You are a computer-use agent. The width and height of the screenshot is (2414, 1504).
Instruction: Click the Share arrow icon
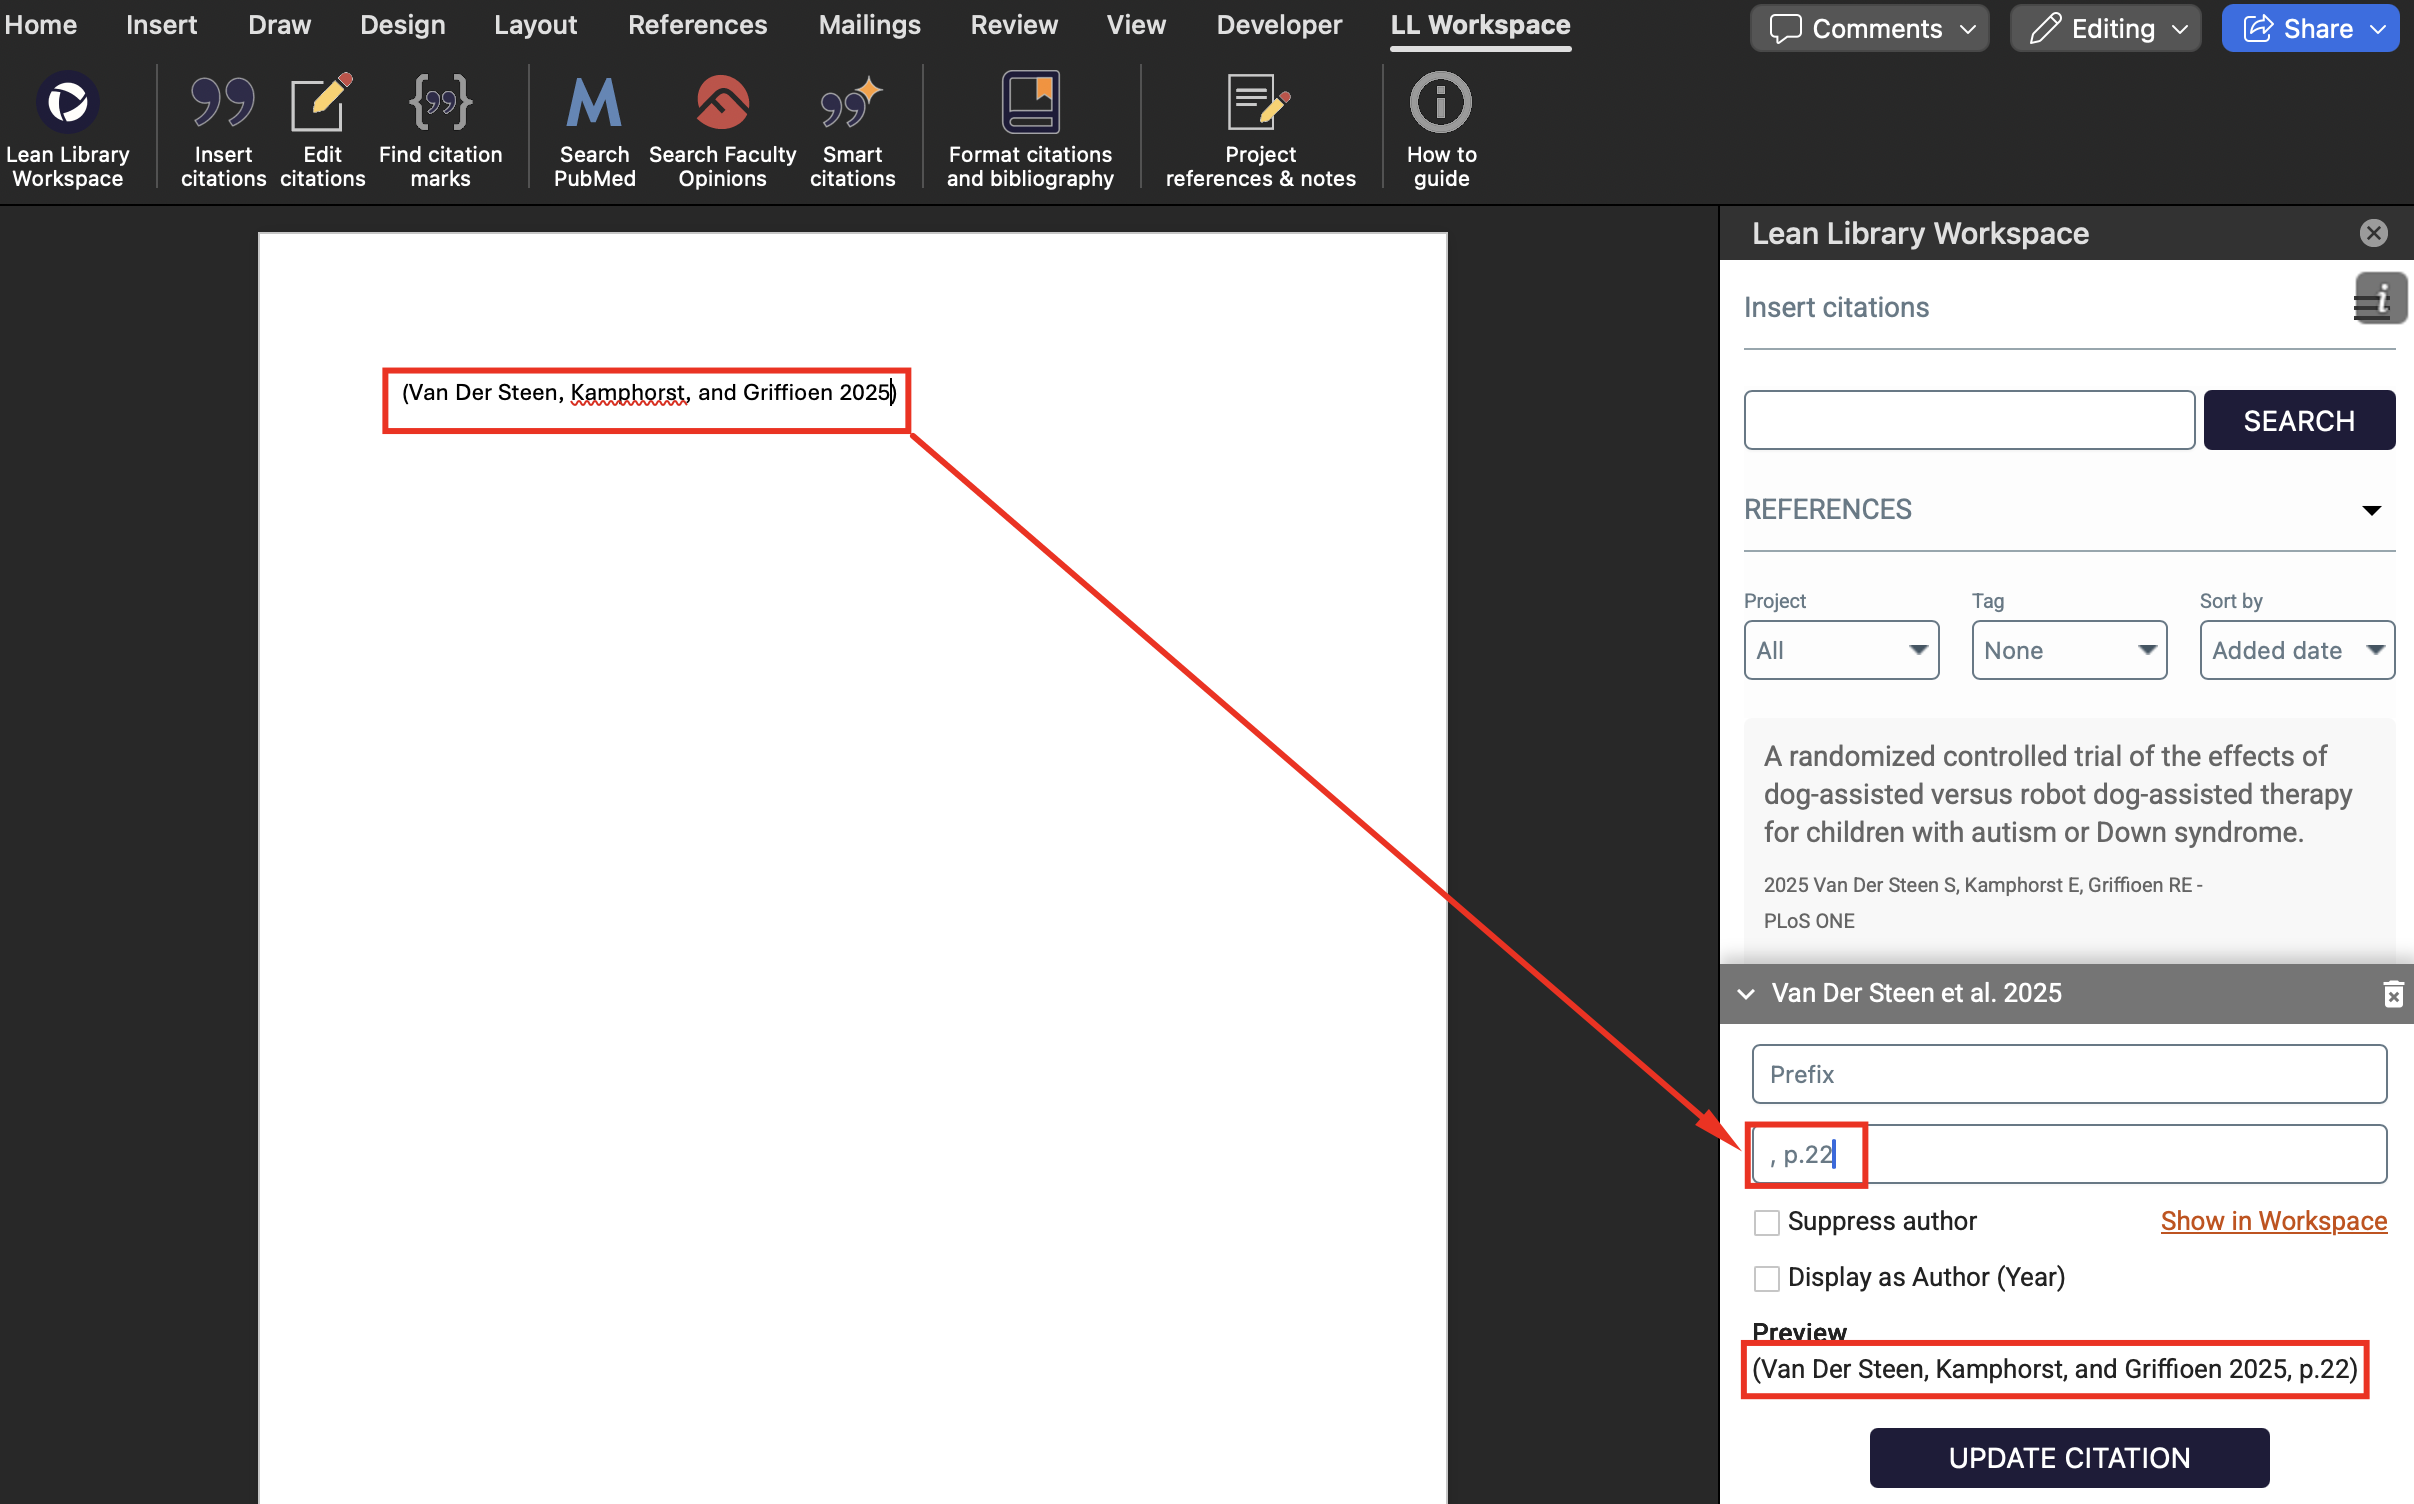point(2258,28)
